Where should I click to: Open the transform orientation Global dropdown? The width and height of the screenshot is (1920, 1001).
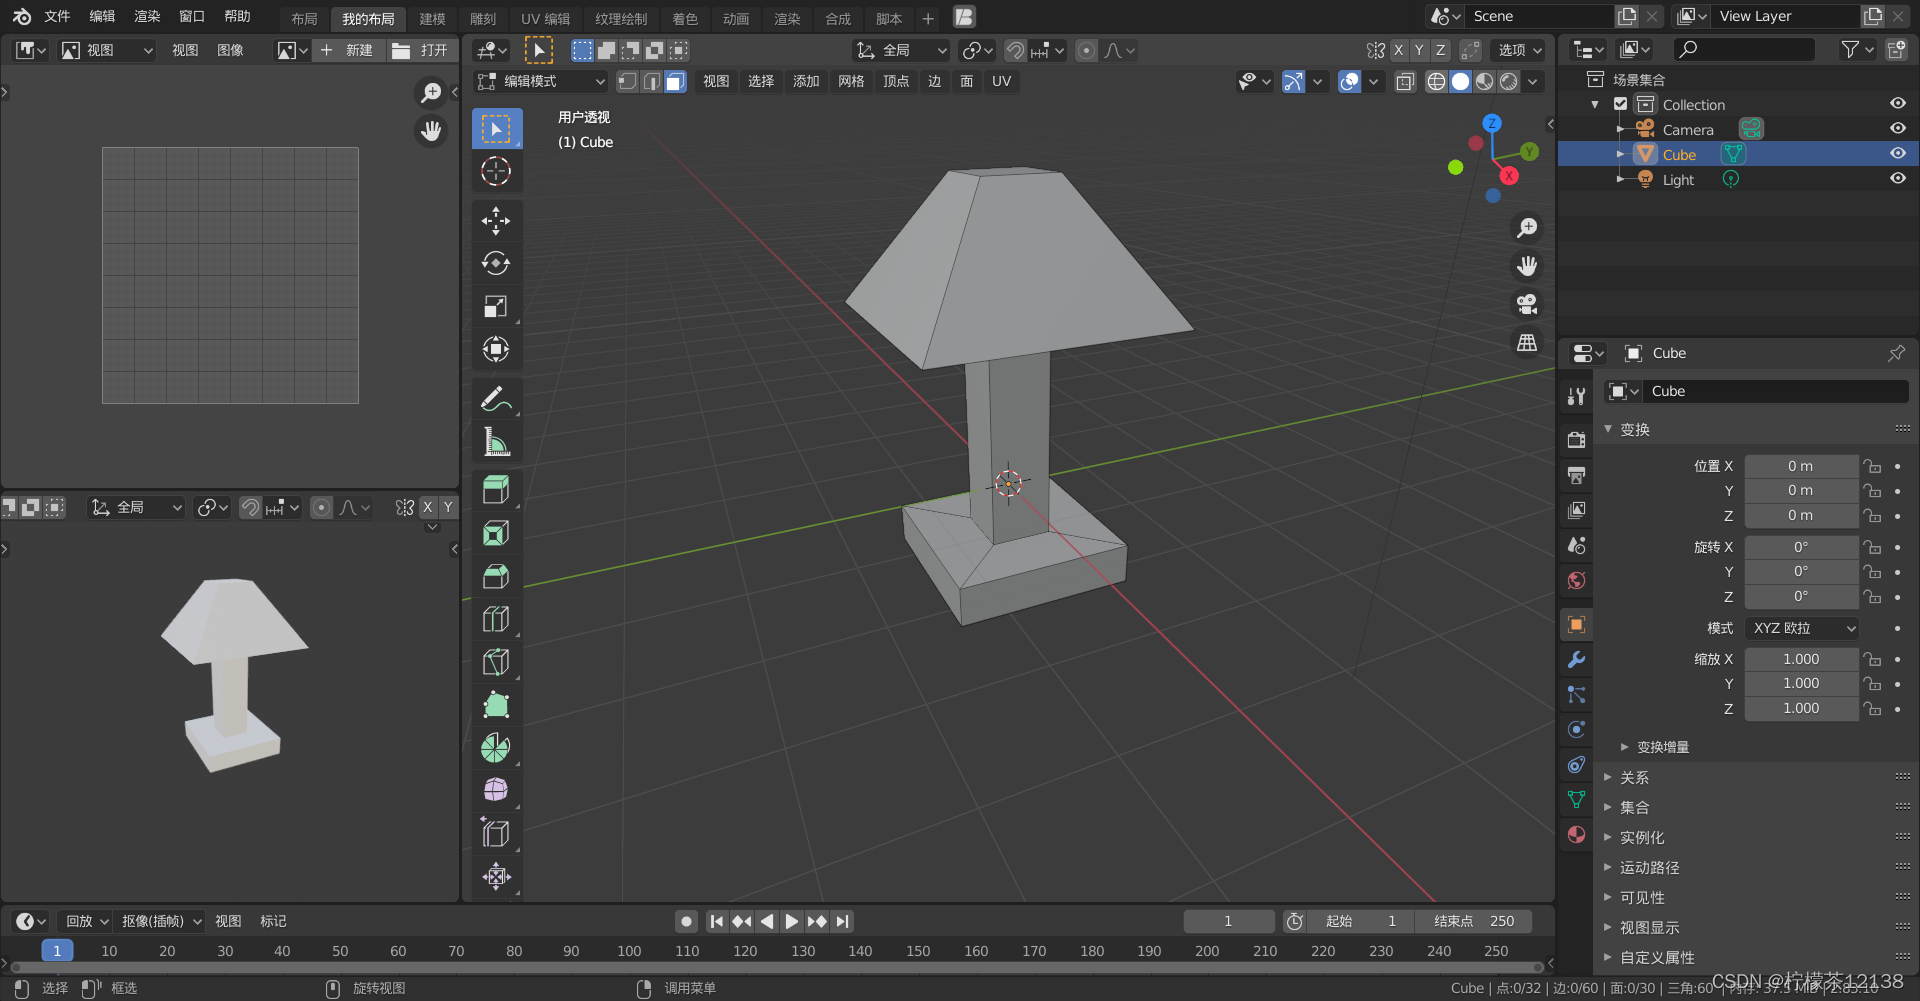(900, 50)
